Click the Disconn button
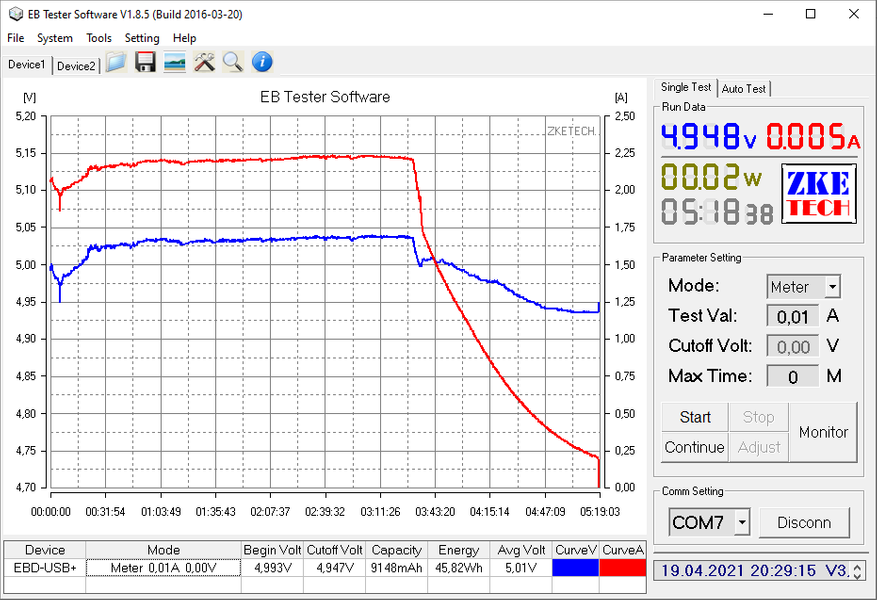Screen dimensions: 877x600 tap(803, 523)
